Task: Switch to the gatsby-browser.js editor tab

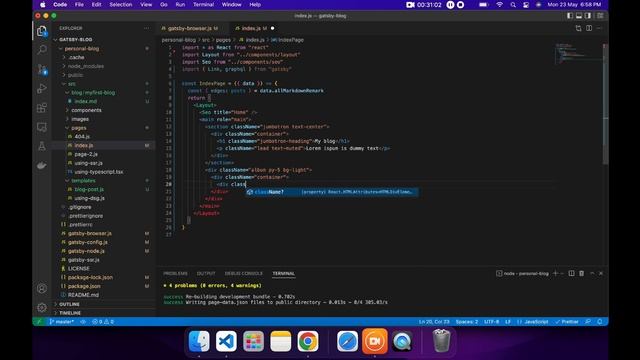Action: 190,28
